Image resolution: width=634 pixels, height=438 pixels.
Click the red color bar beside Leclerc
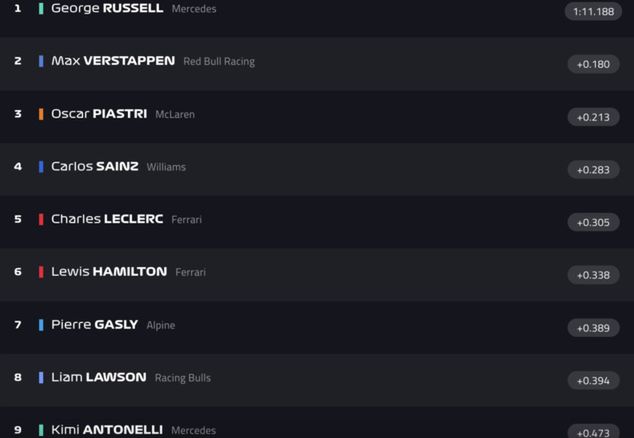41,219
